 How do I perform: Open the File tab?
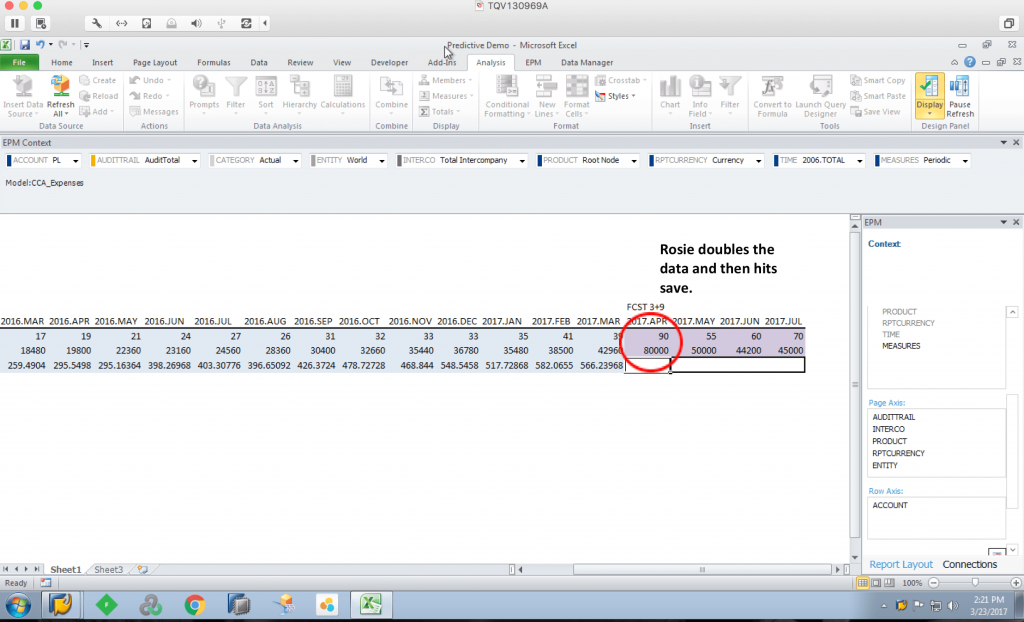click(x=19, y=63)
